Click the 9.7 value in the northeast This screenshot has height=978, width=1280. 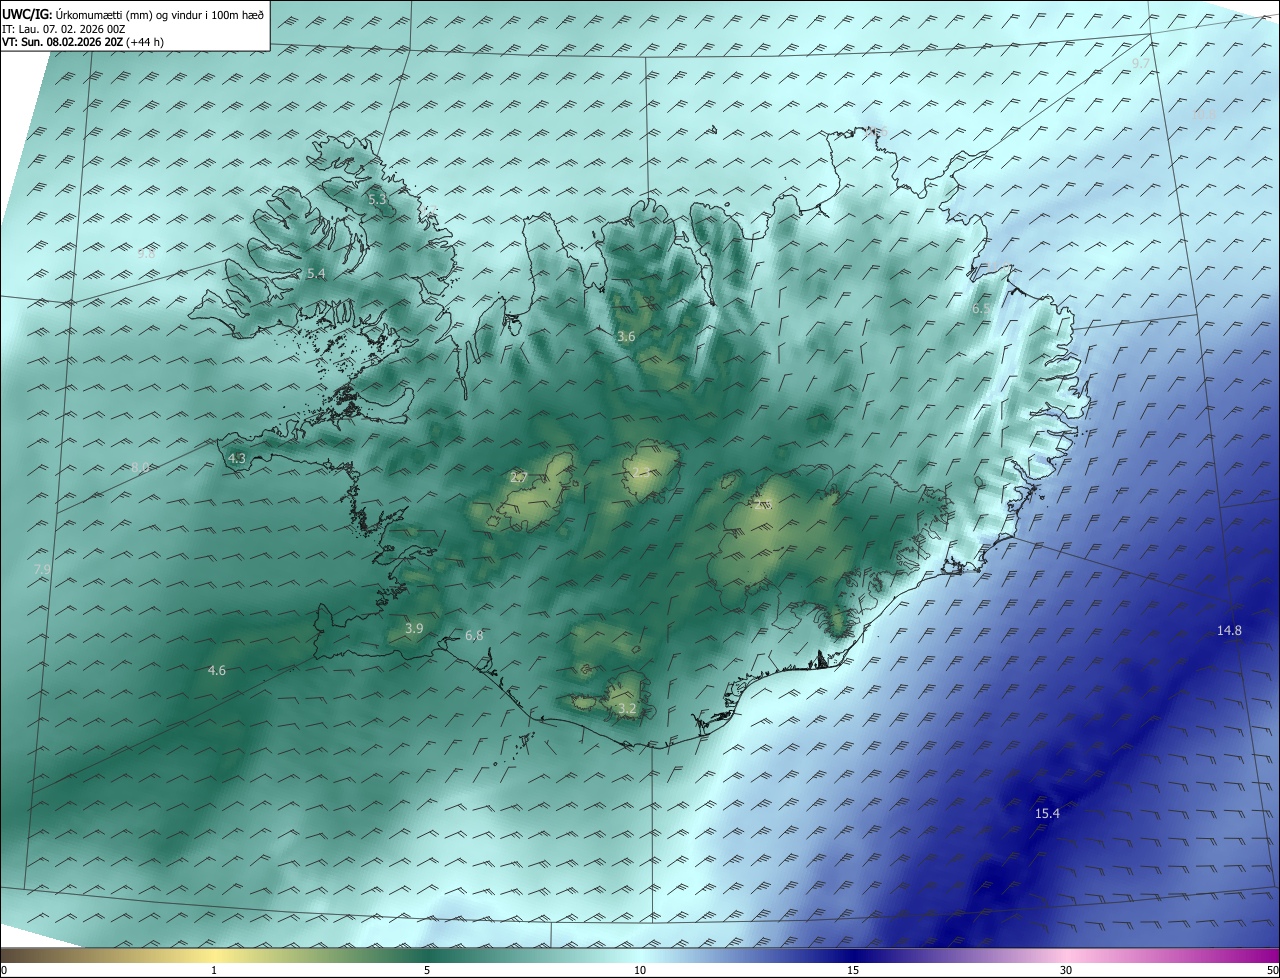(1140, 64)
